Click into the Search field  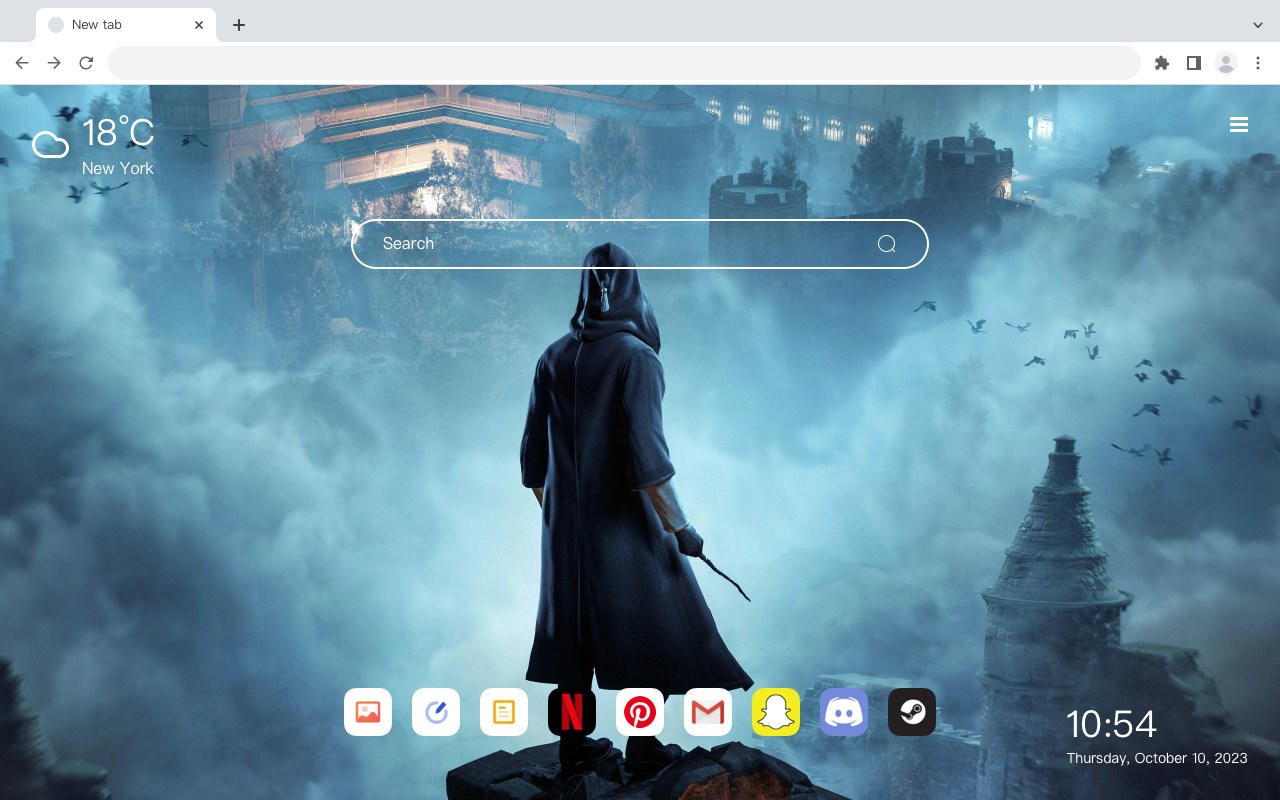pos(640,244)
